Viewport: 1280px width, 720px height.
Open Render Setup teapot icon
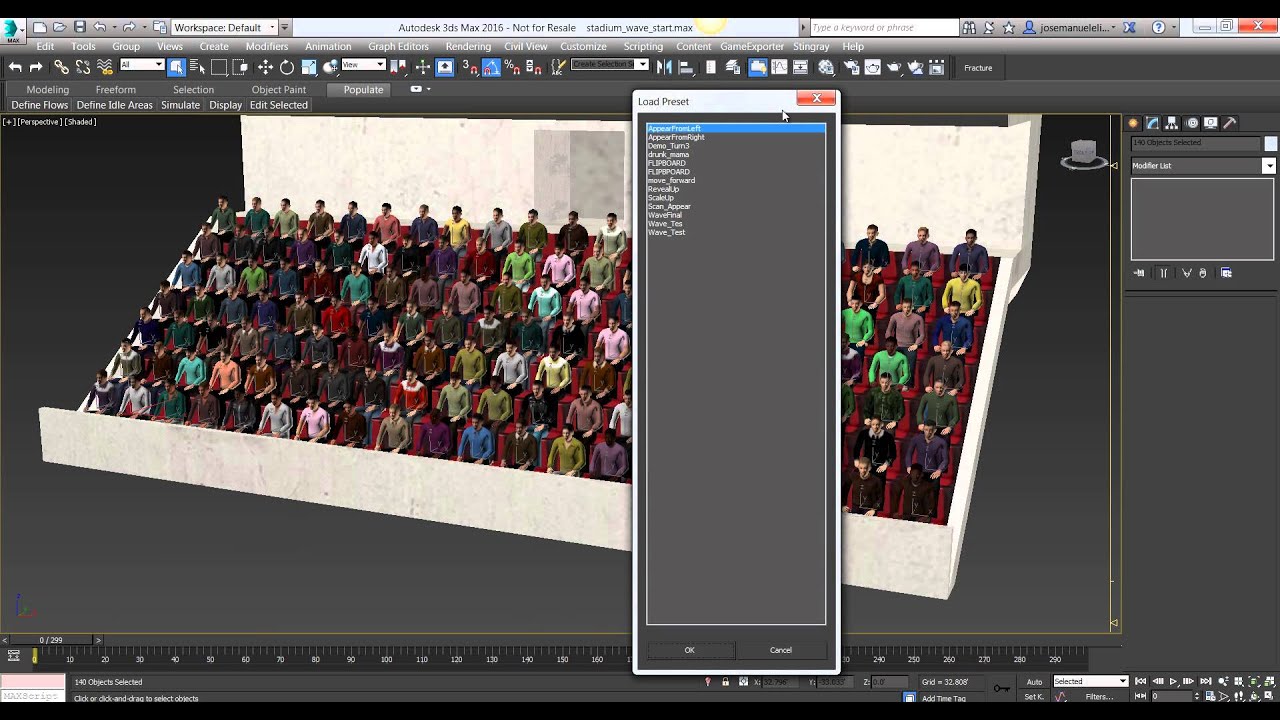coord(851,67)
